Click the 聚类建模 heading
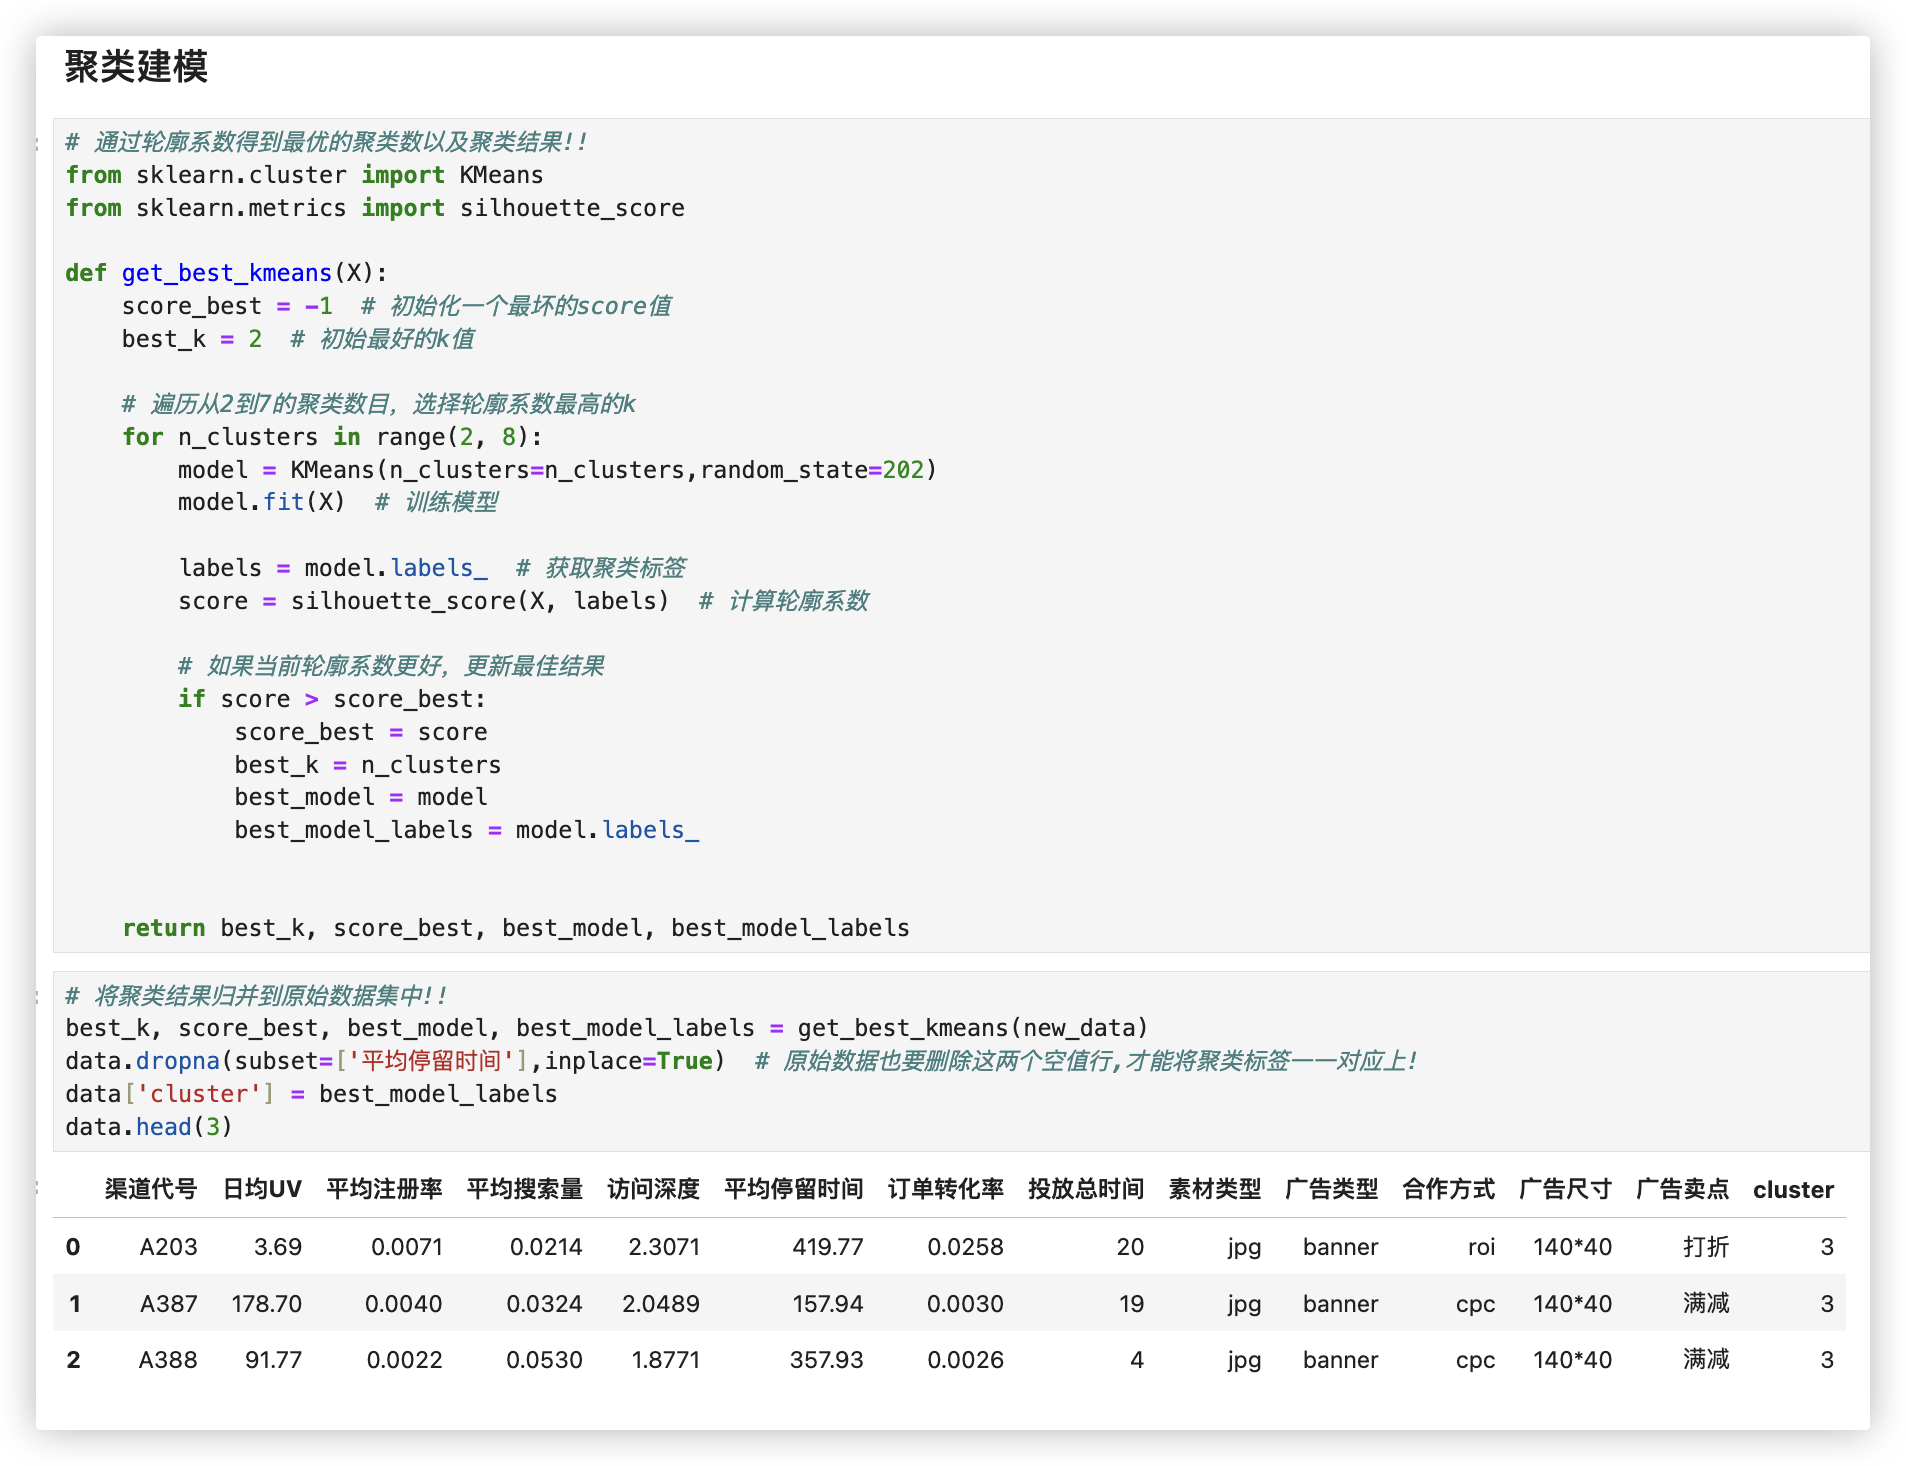This screenshot has width=1906, height=1466. [x=137, y=70]
